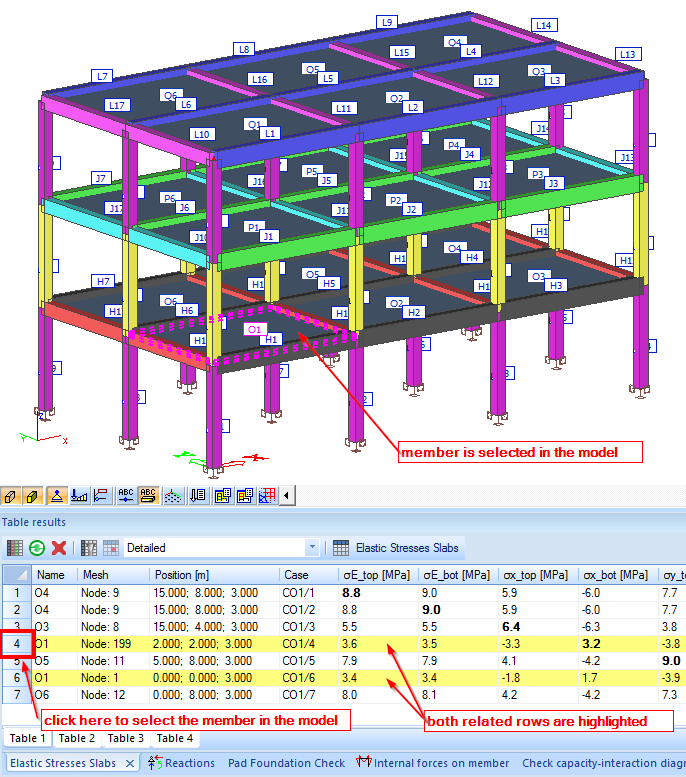Open the Reactions tab
Viewport: 686px width, 777px height.
coord(180,763)
